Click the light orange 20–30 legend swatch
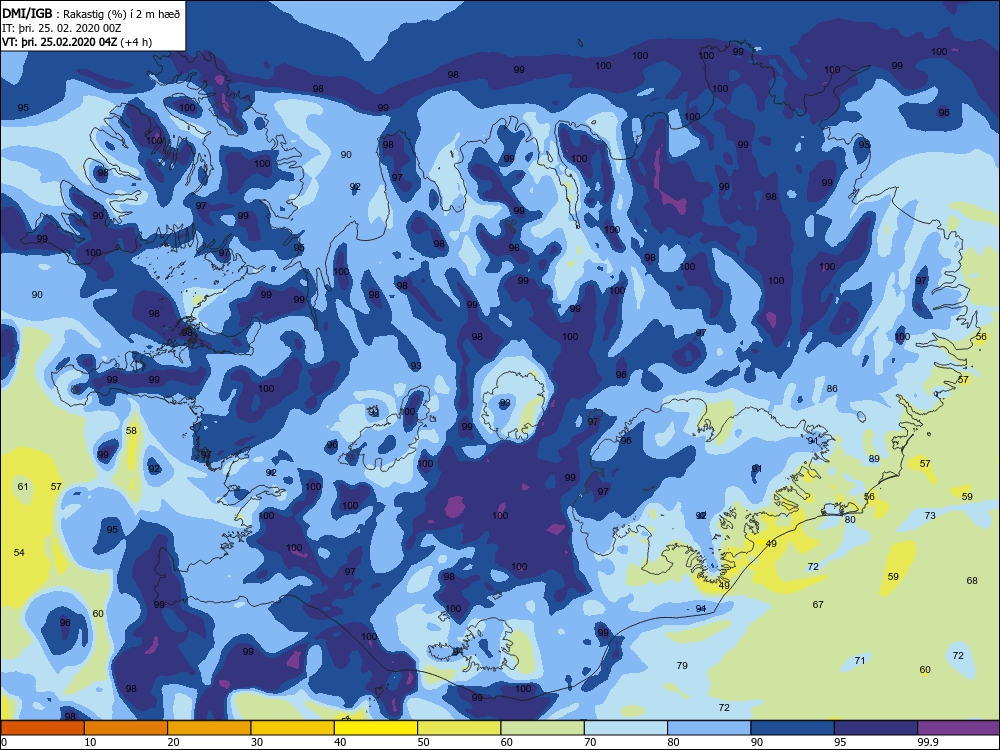The height and width of the screenshot is (750, 1000). [209, 728]
